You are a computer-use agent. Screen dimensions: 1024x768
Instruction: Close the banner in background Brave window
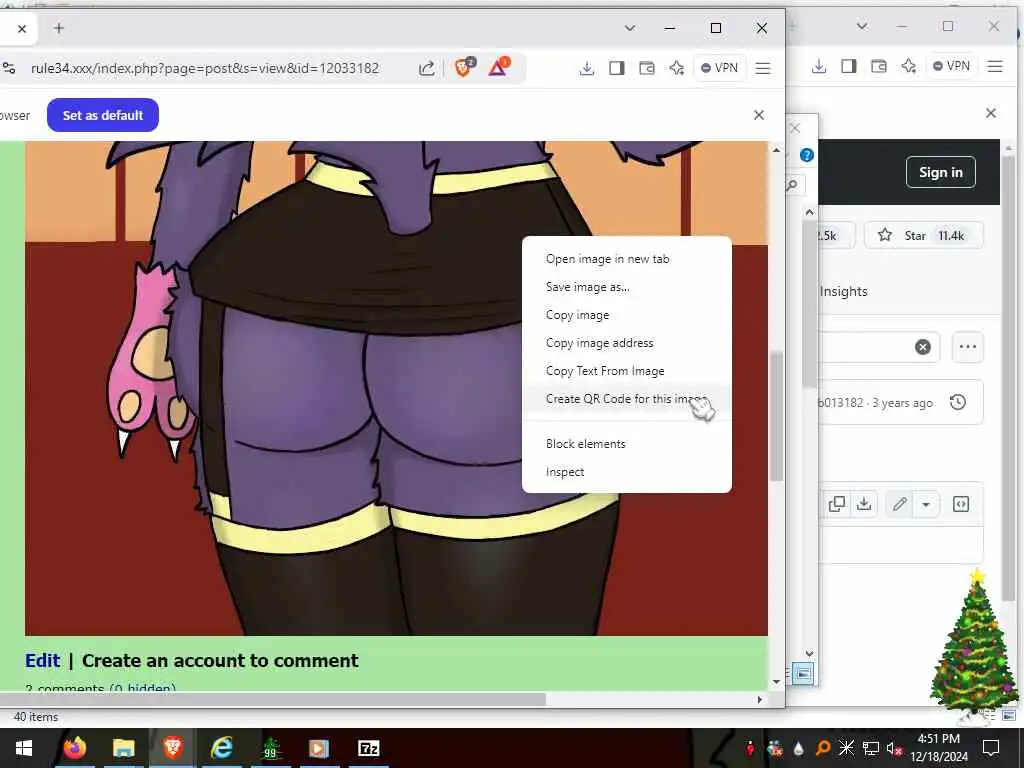click(991, 113)
